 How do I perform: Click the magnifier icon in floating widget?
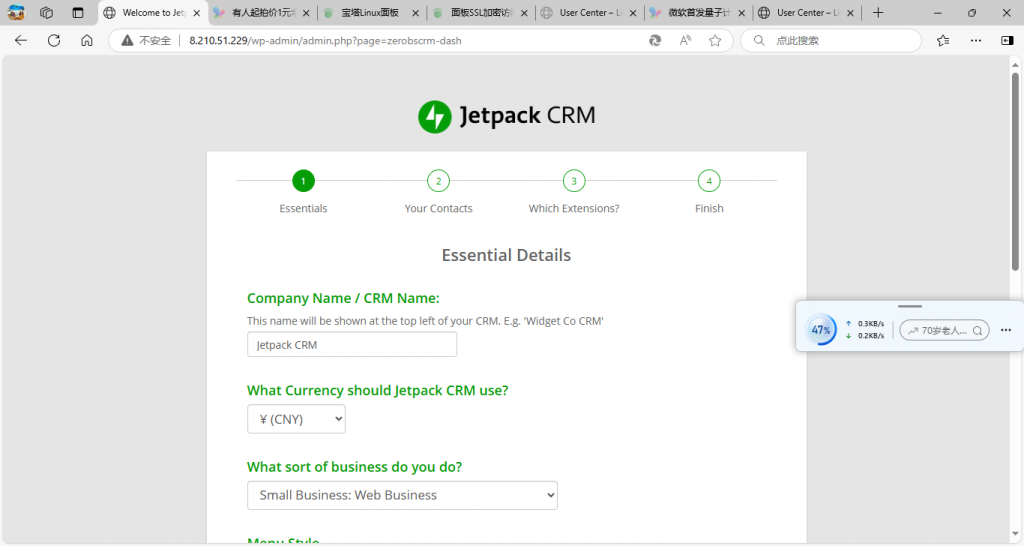(x=978, y=330)
